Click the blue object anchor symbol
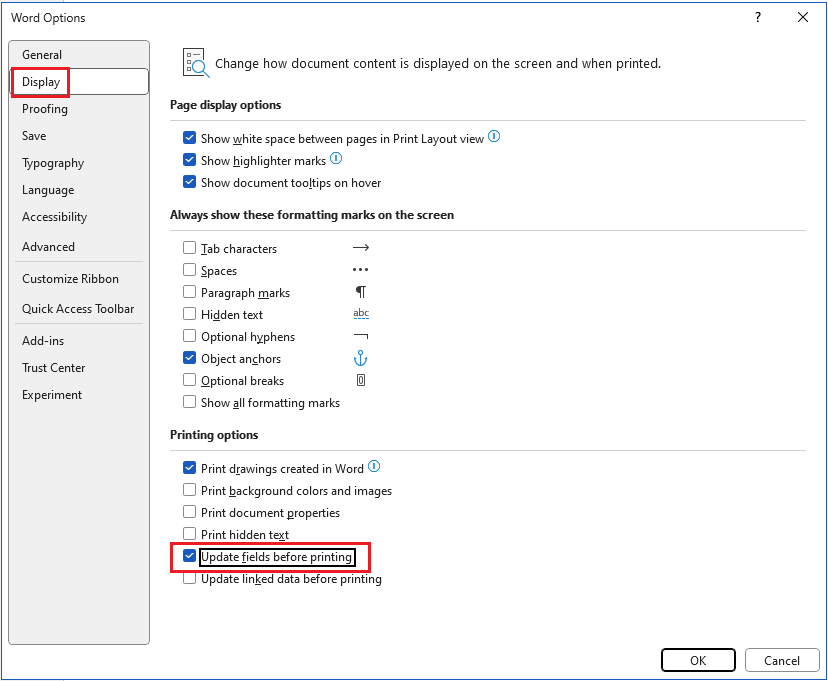 (360, 358)
